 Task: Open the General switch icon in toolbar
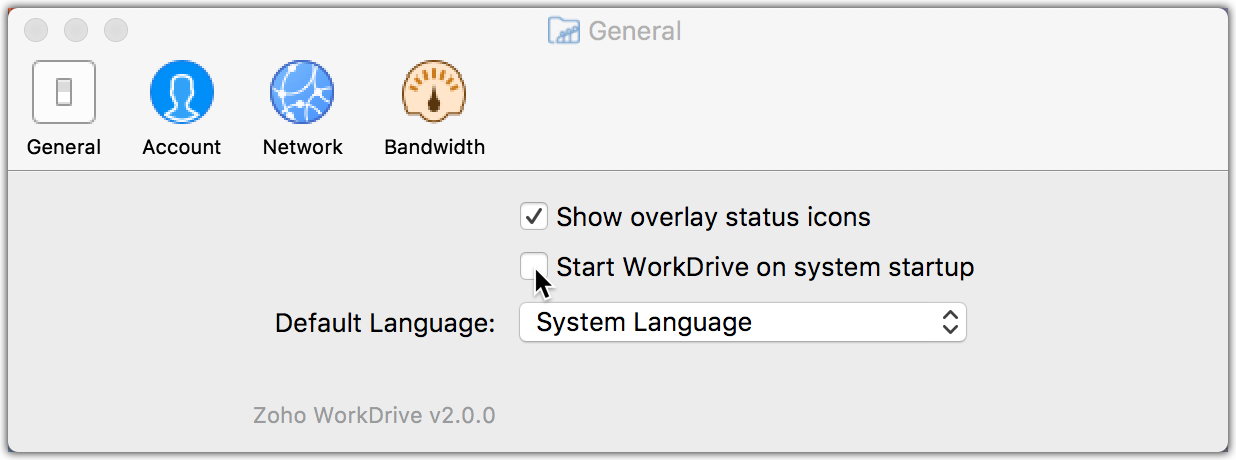tap(64, 92)
